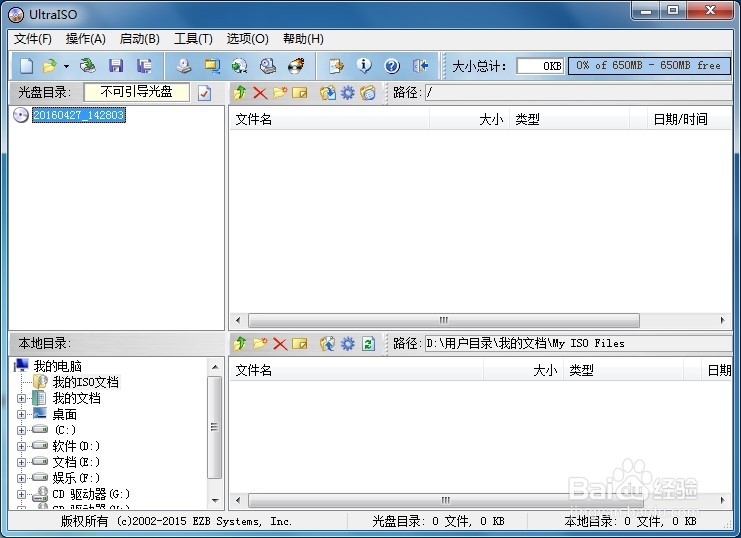Viewport: 741px width, 538px height.
Task: Click disc file list horizontal scrollbar thumb
Action: coord(444,320)
